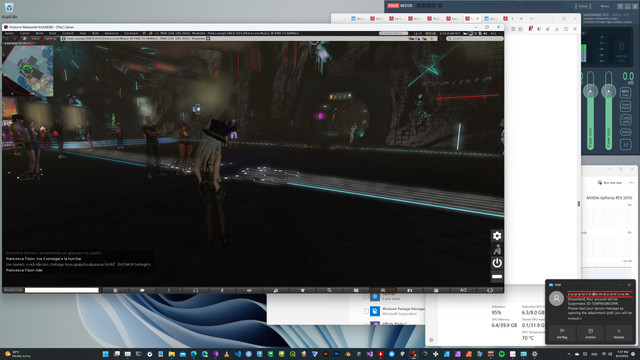The image size is (640, 360).
Task: Toggle the Stereo Repeat button in Voicemeeter
Action: click(x=625, y=106)
